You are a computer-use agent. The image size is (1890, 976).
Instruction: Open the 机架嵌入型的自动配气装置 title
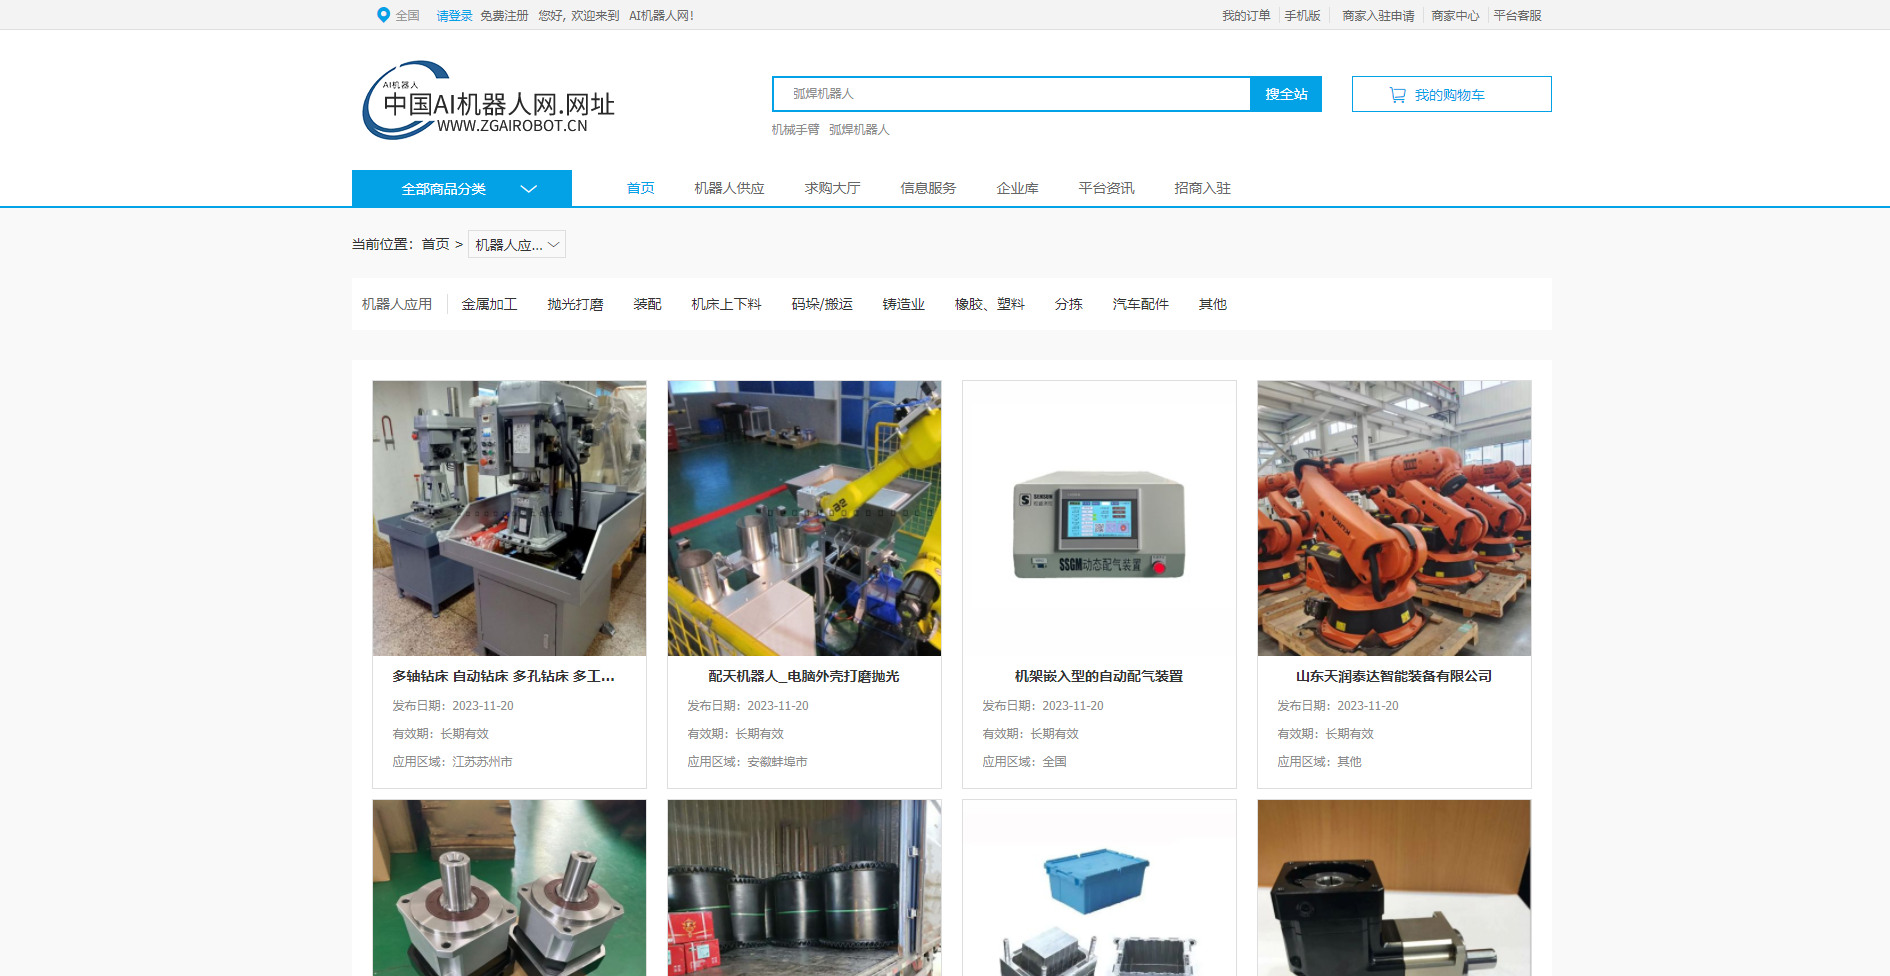tap(1099, 677)
